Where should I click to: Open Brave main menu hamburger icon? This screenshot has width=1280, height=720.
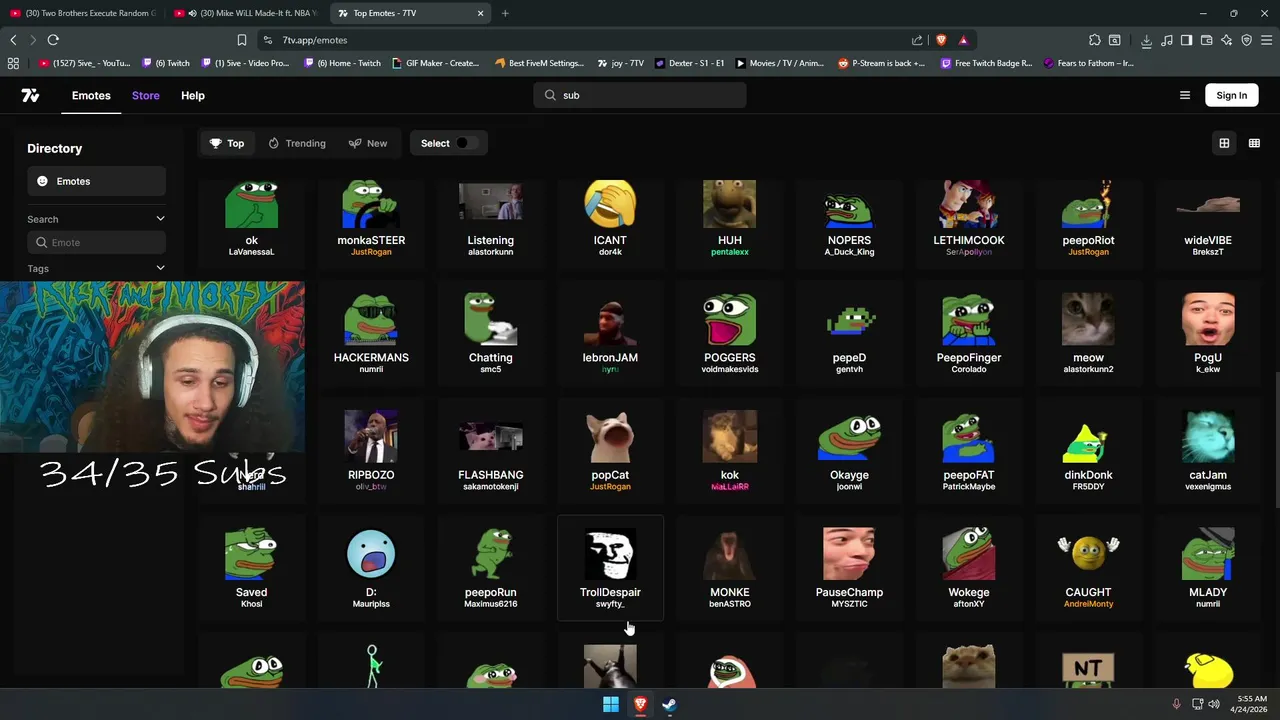coord(1266,40)
